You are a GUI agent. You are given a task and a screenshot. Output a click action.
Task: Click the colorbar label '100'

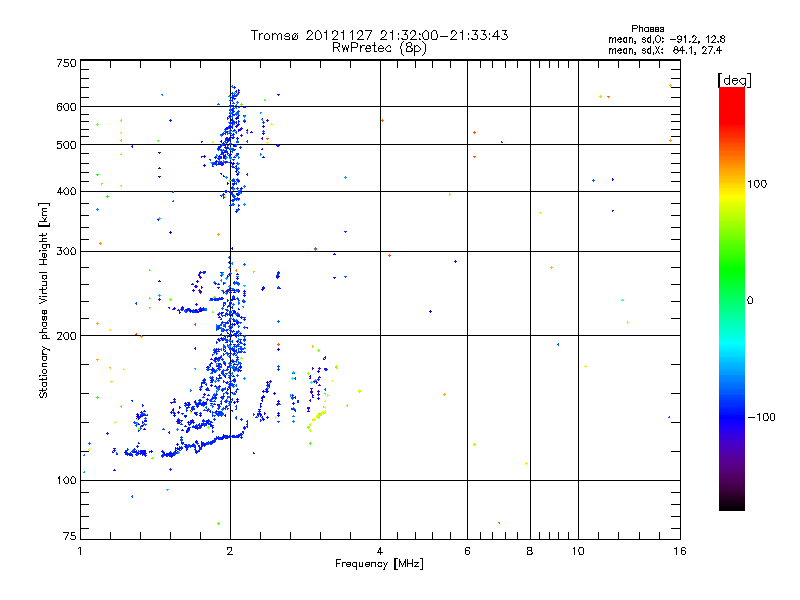(x=757, y=184)
